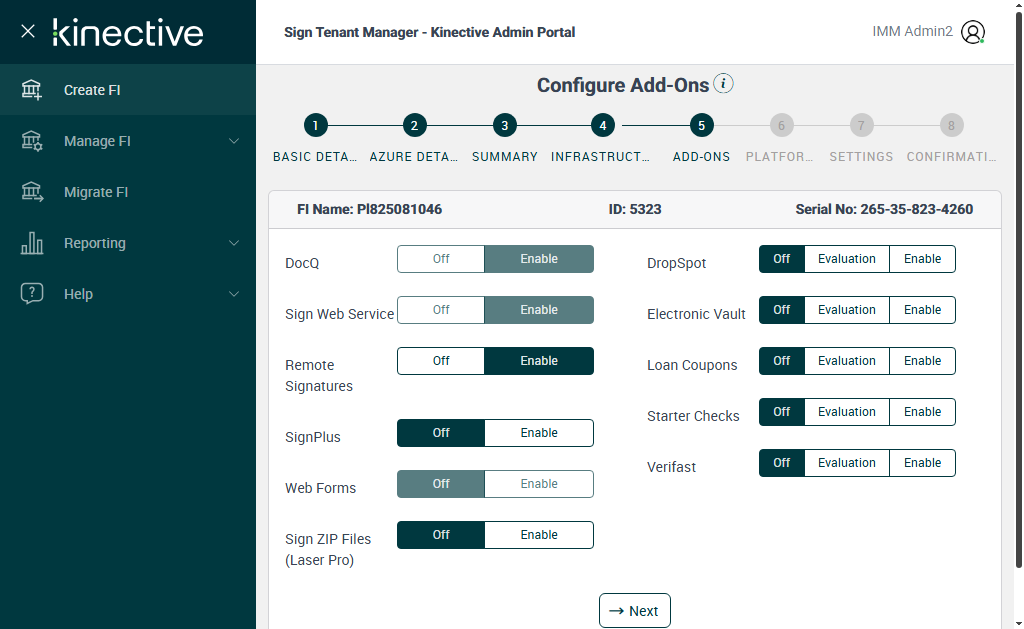Set Verifast to Off

[782, 462]
